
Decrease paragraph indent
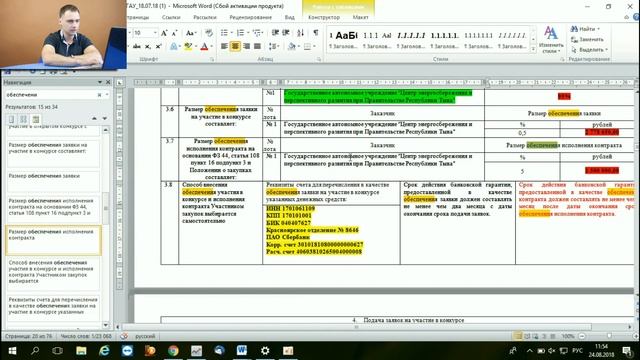(x=275, y=33)
